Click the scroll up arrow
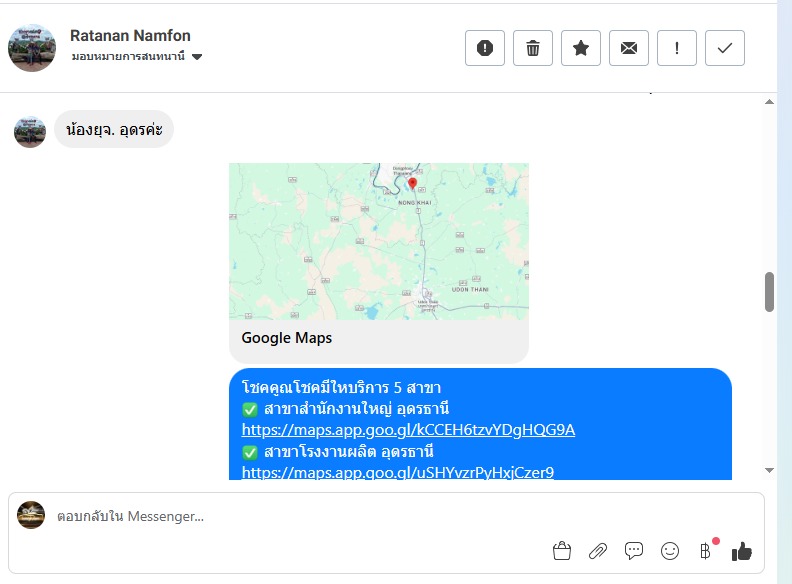Screen dimensions: 792x584 click(x=769, y=102)
